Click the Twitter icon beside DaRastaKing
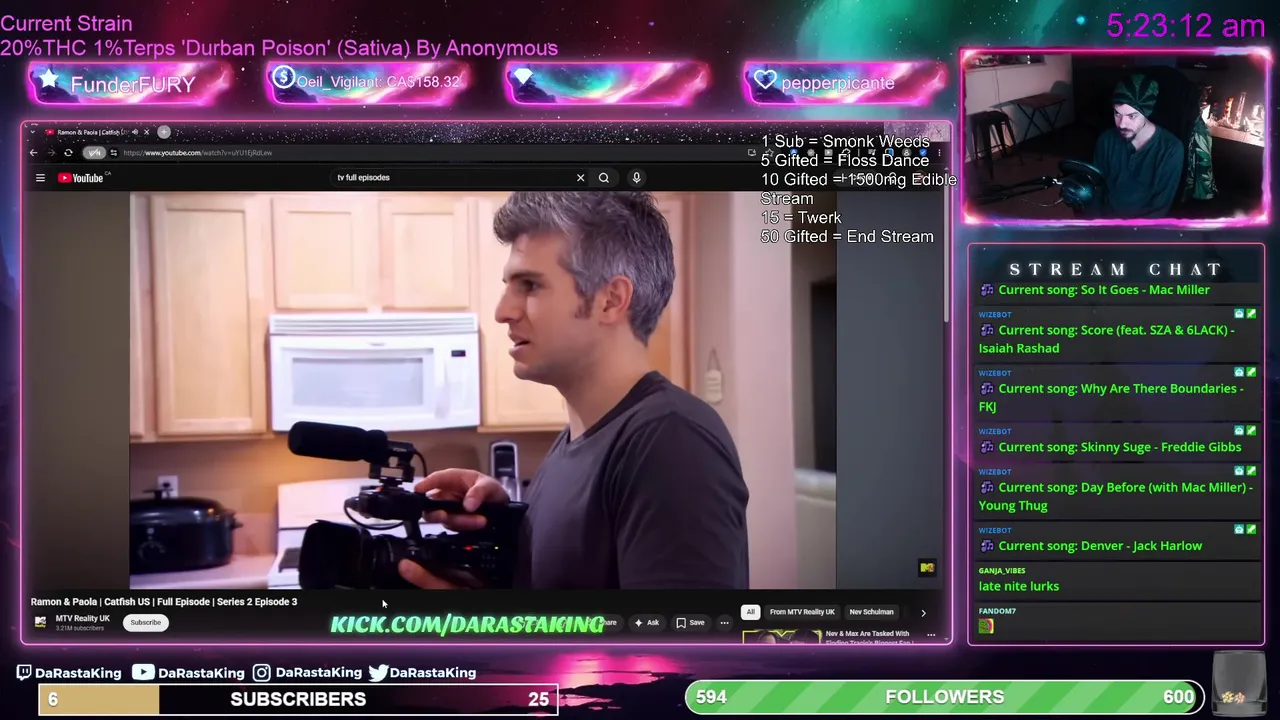The height and width of the screenshot is (720, 1280). click(x=378, y=673)
